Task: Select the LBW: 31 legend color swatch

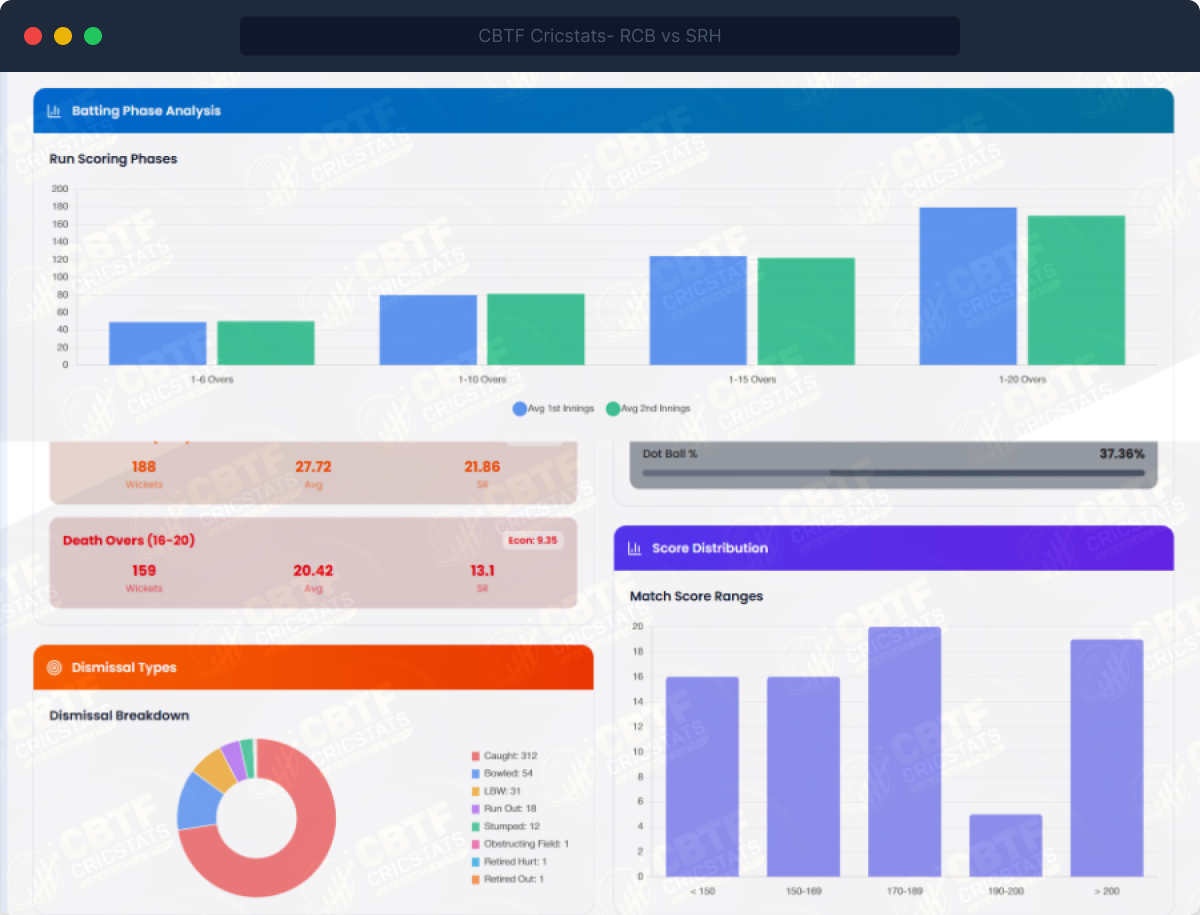Action: tap(475, 791)
